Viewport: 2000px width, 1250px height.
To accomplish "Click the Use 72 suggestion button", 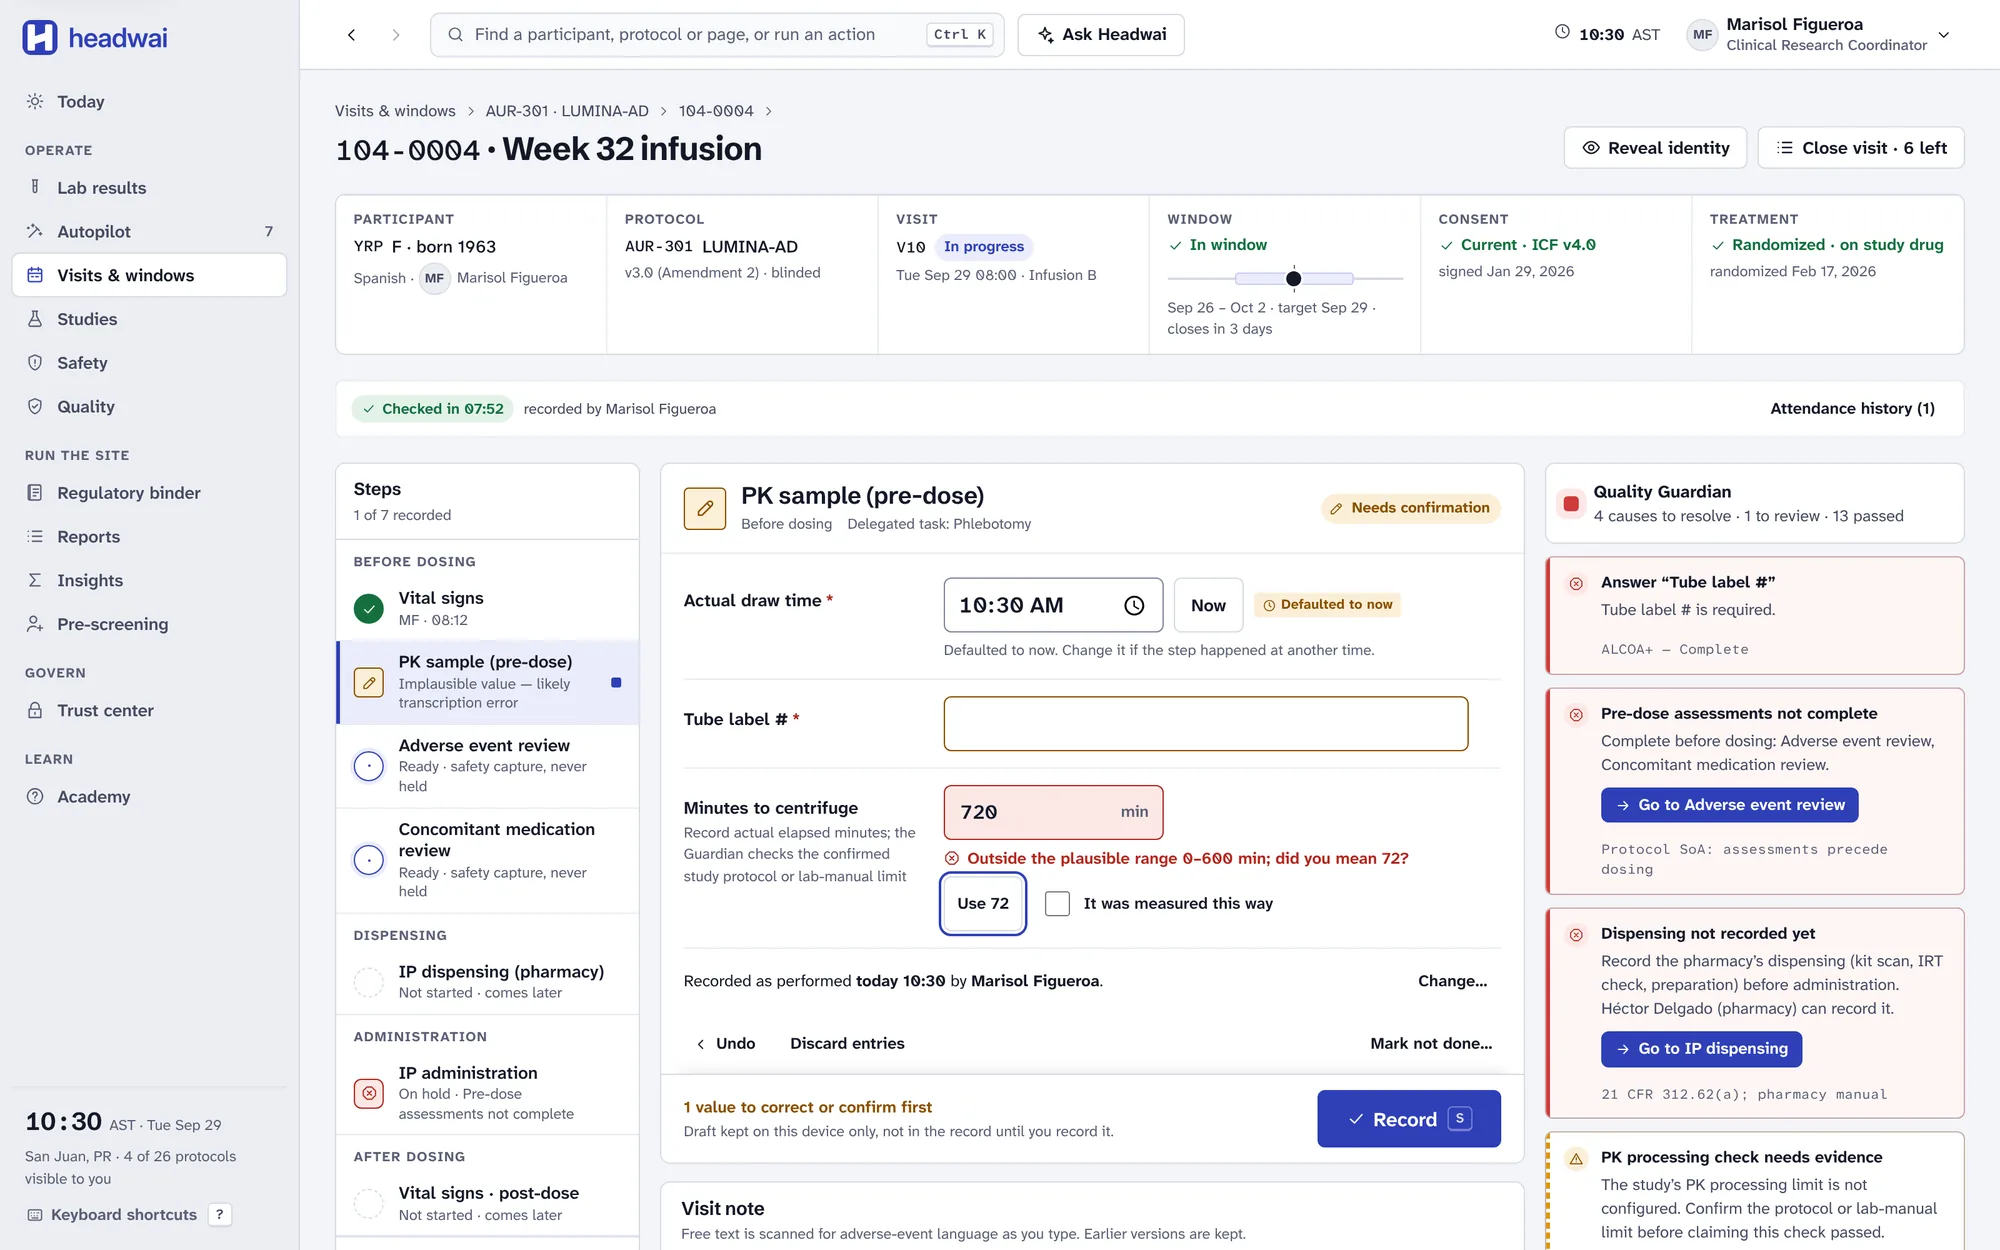I will [983, 904].
